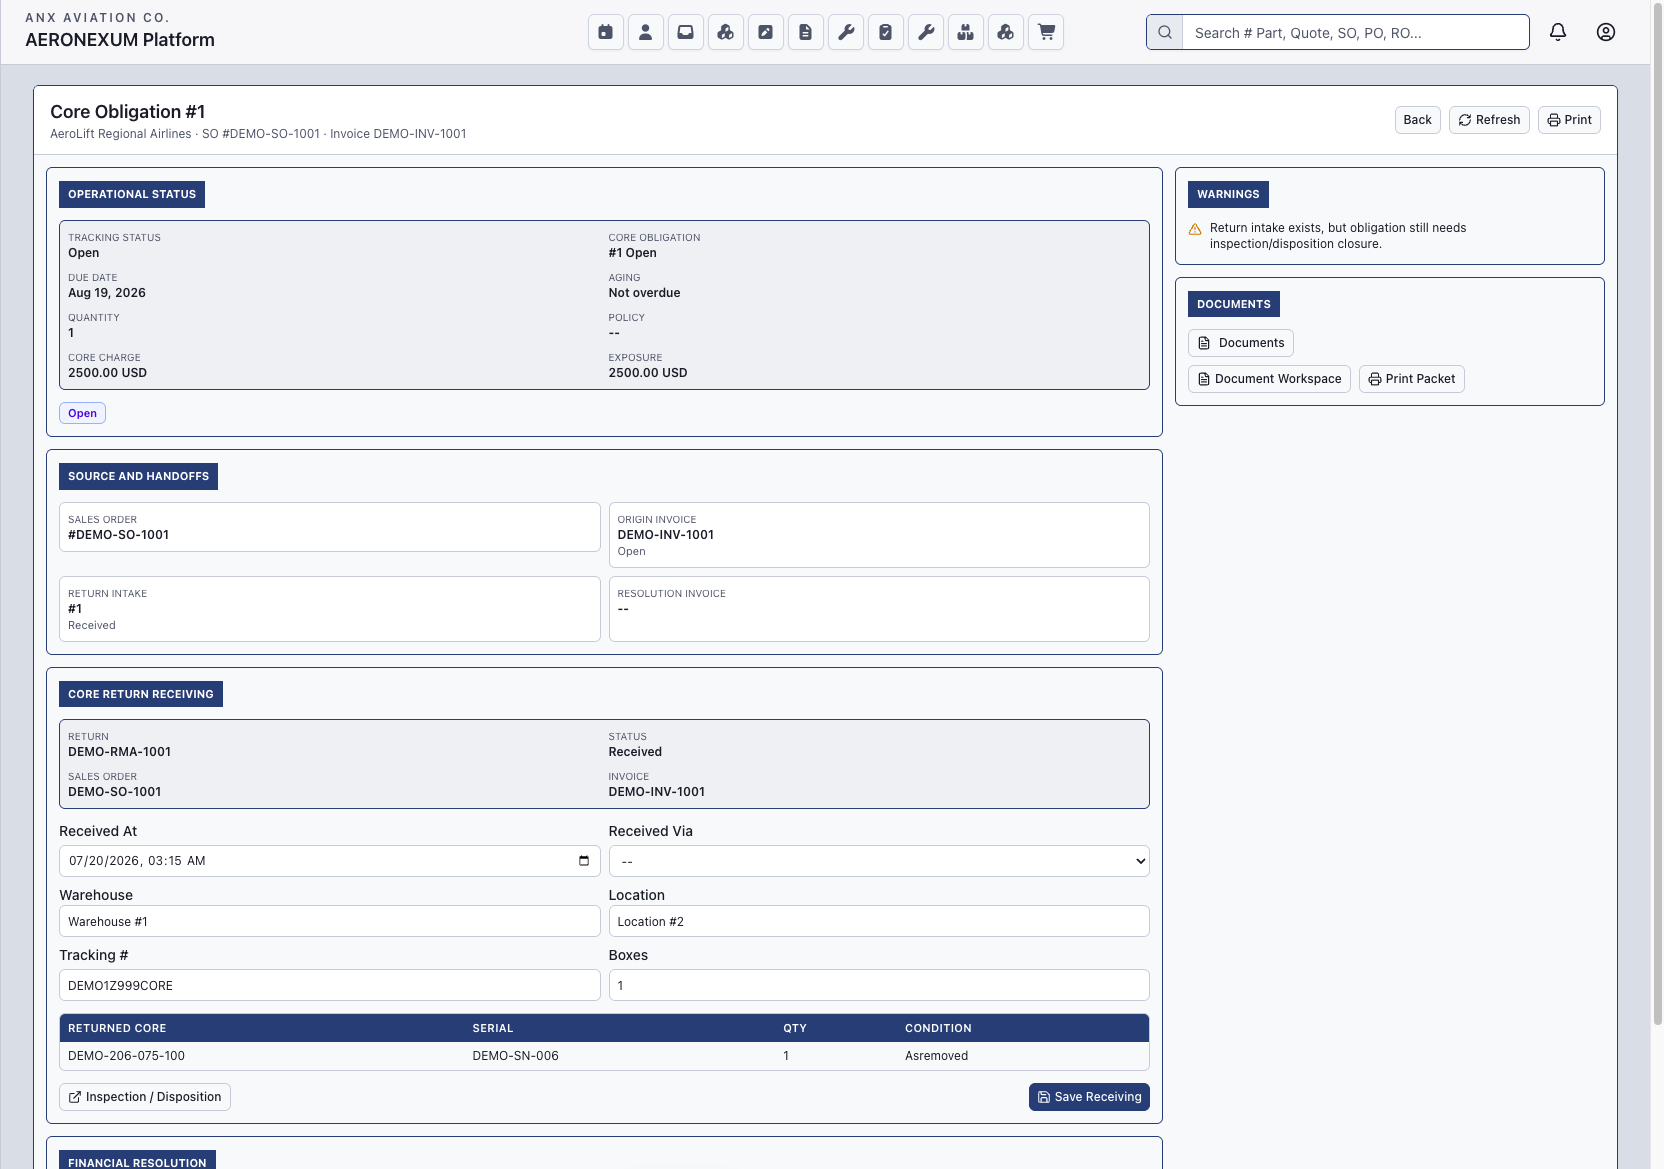The height and width of the screenshot is (1169, 1664).
Task: Click the magnifier search icon
Action: 1165,32
